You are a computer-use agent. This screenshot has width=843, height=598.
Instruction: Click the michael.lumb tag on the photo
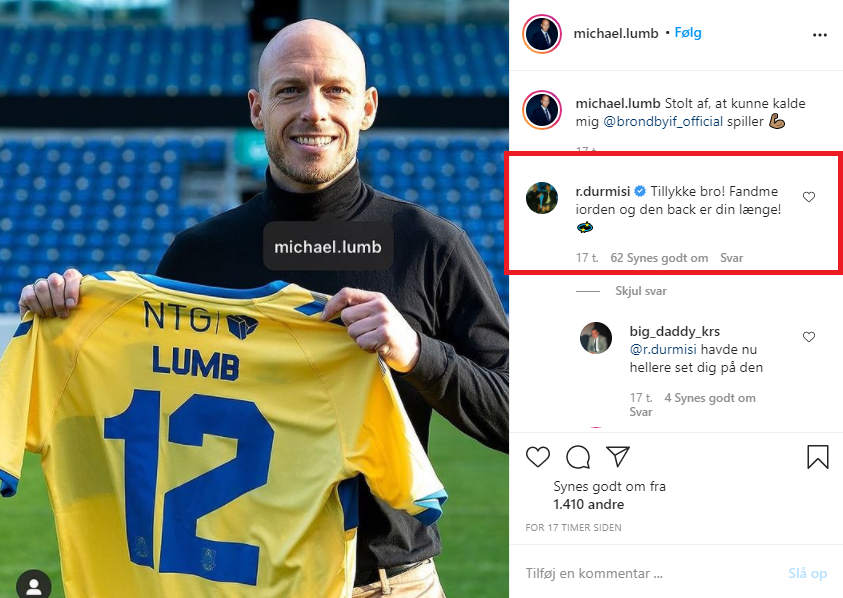[x=328, y=247]
